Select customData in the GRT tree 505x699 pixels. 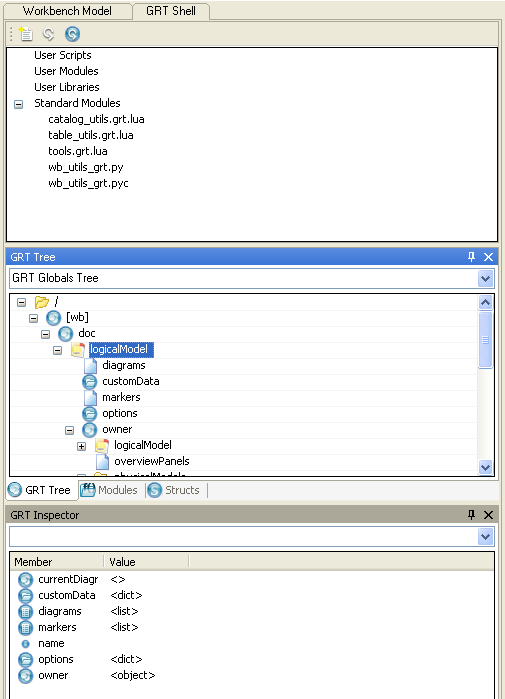coord(131,382)
